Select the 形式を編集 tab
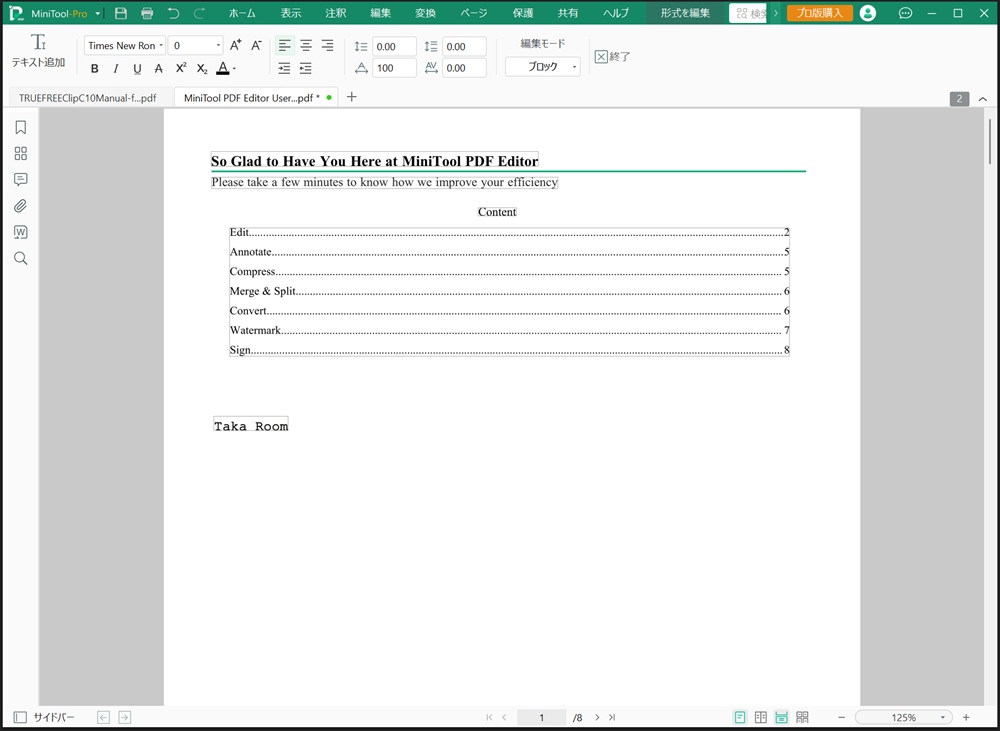1000x731 pixels. (685, 13)
